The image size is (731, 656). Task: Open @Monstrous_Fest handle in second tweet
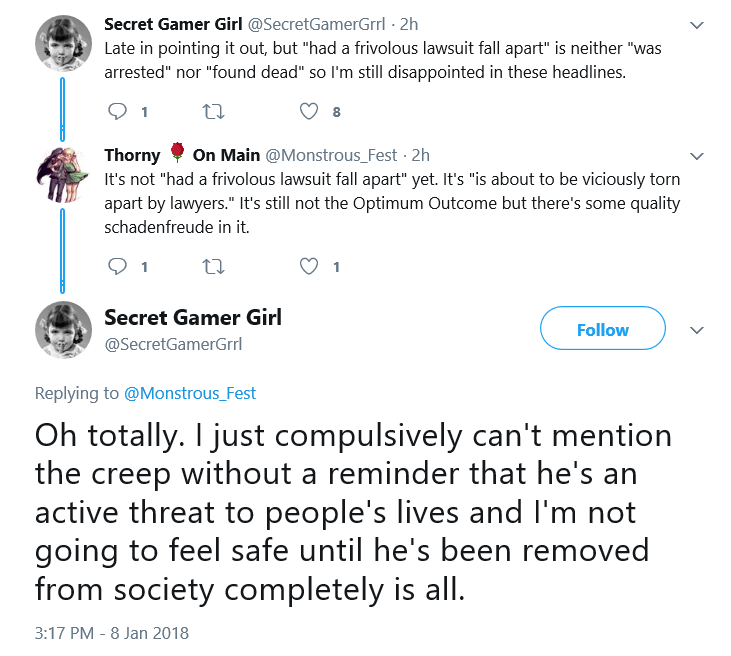click(331, 155)
